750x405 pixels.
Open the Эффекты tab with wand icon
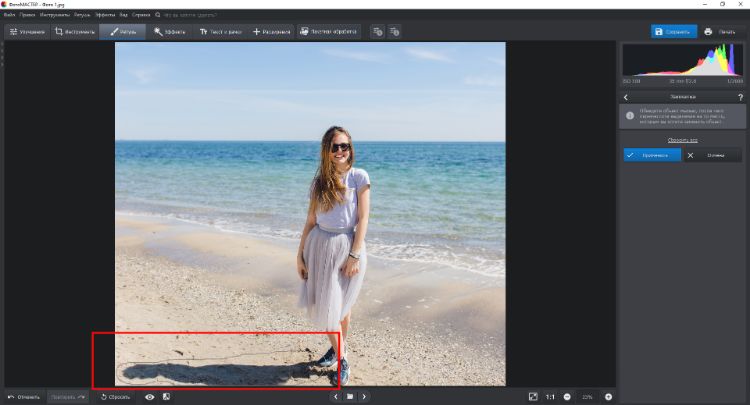(169, 32)
